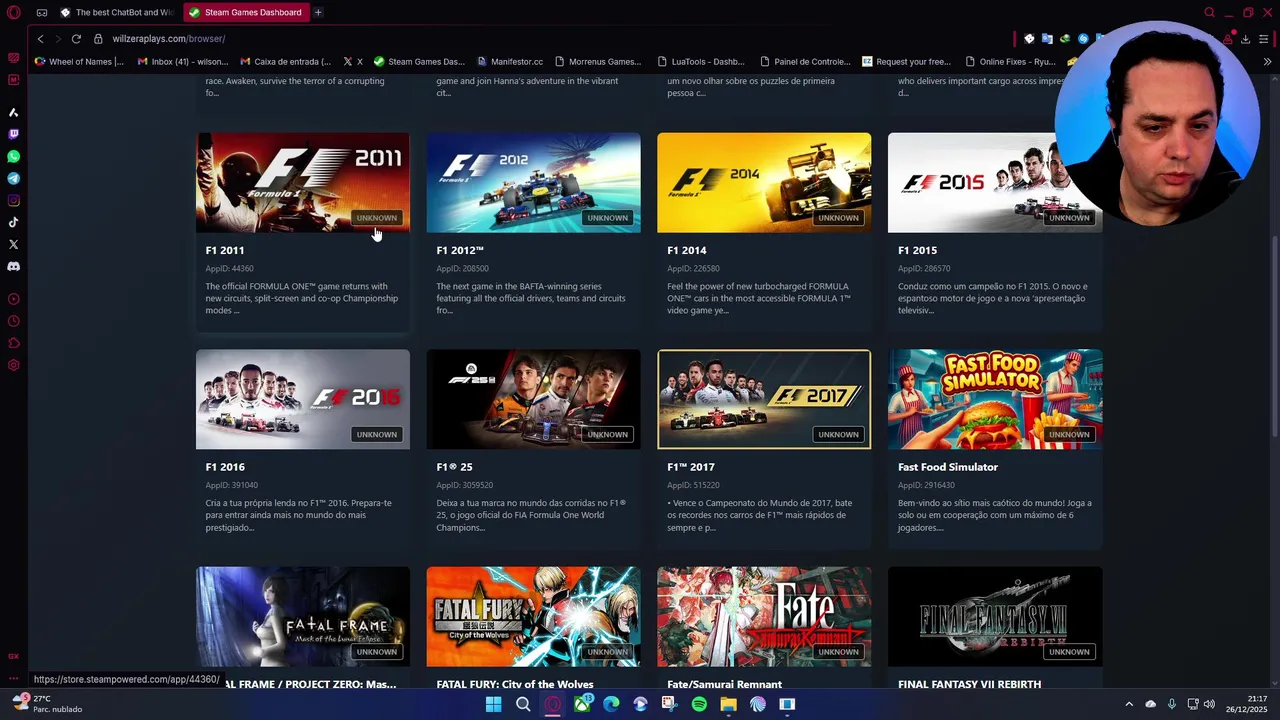Open the F1 2014 game thumbnail
The height and width of the screenshot is (720, 1280).
coord(764,183)
